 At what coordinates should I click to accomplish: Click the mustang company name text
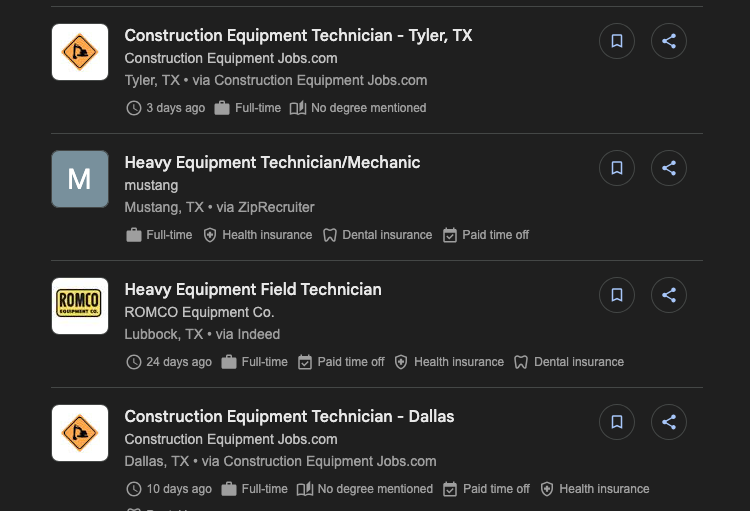151,185
